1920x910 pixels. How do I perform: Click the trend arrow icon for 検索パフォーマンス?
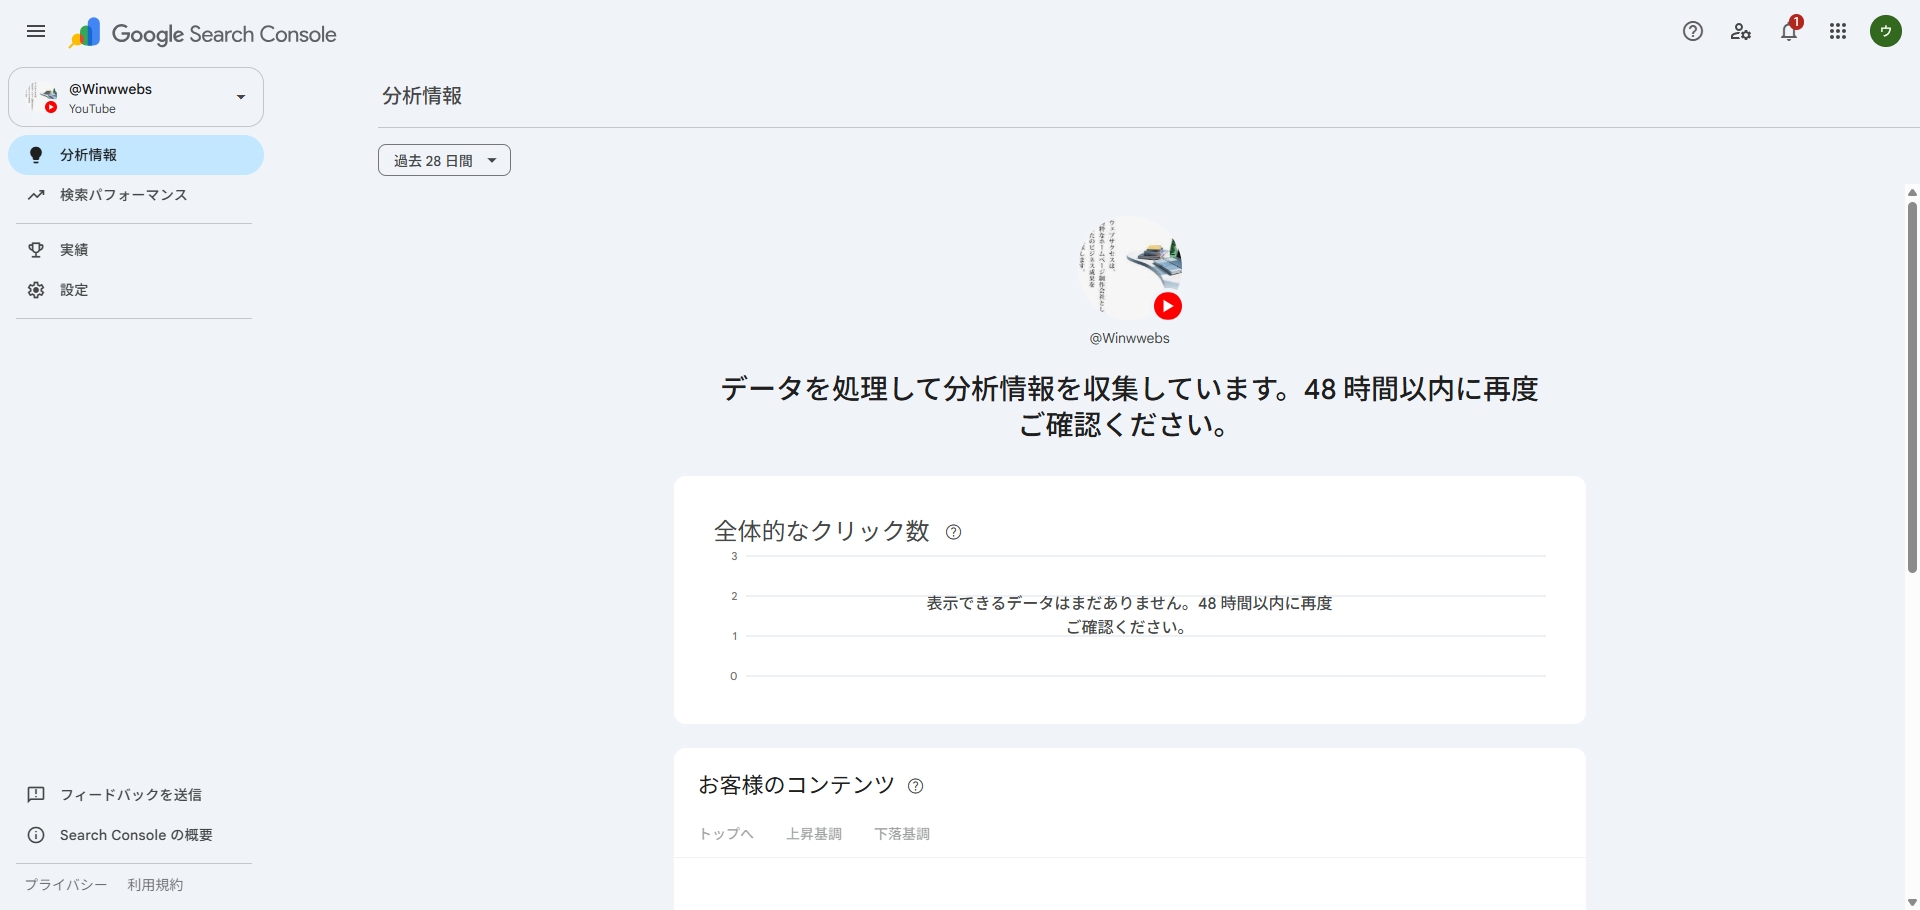tap(36, 195)
